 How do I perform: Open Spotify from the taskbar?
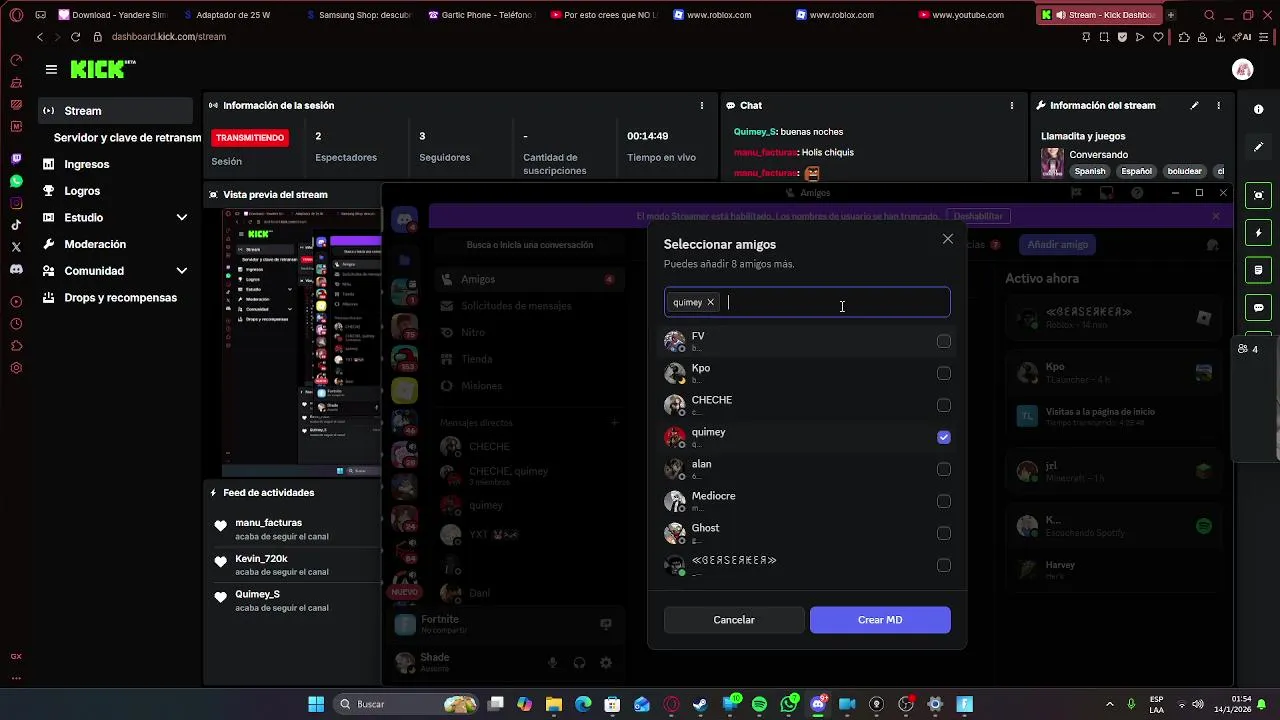759,704
